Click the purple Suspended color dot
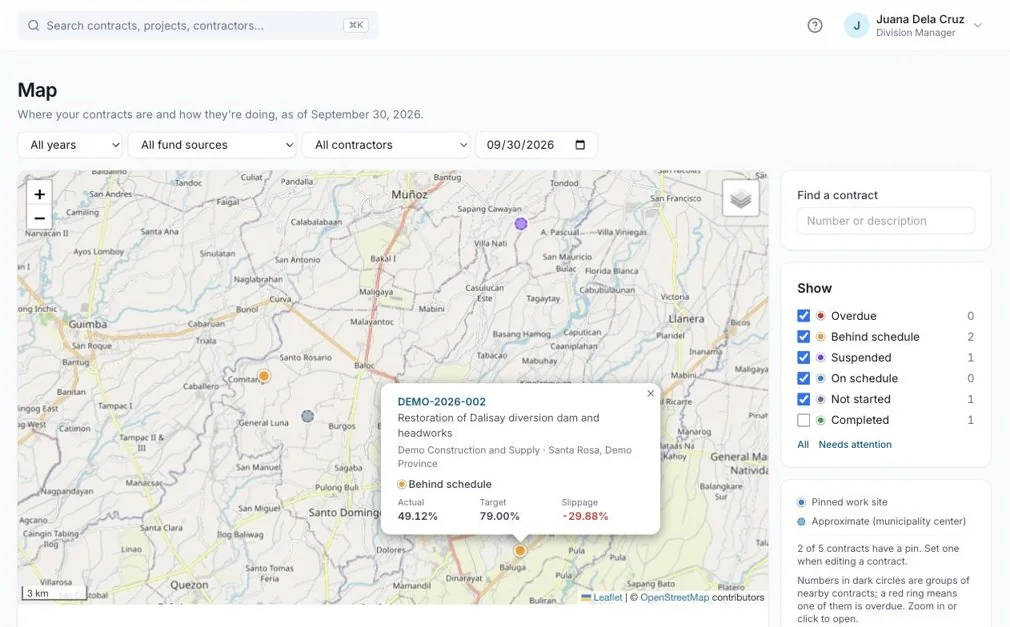Image resolution: width=1010 pixels, height=627 pixels. (821, 357)
